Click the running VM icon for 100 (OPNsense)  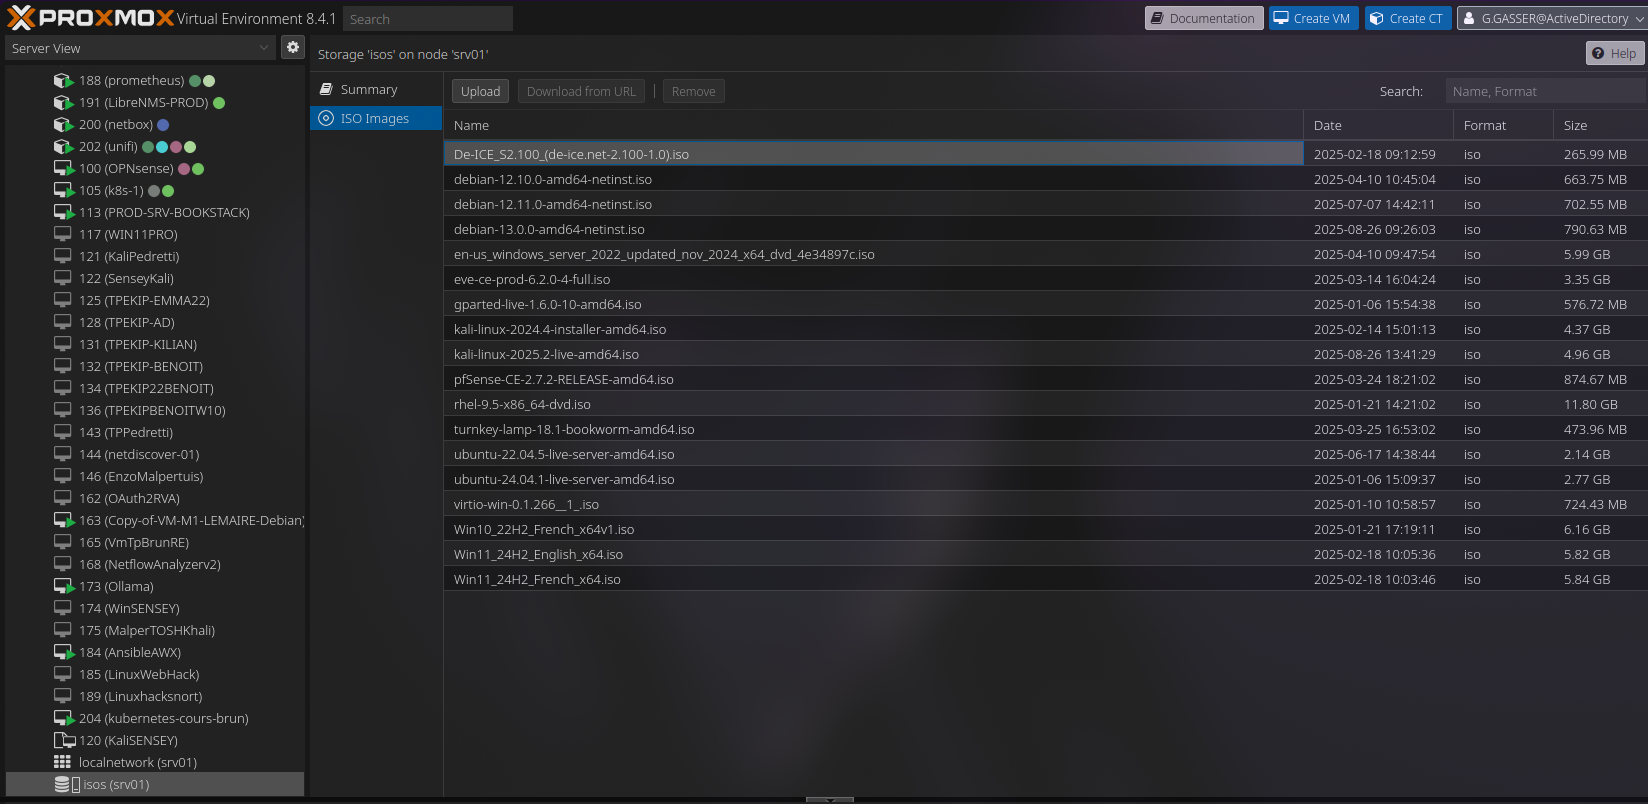63,169
